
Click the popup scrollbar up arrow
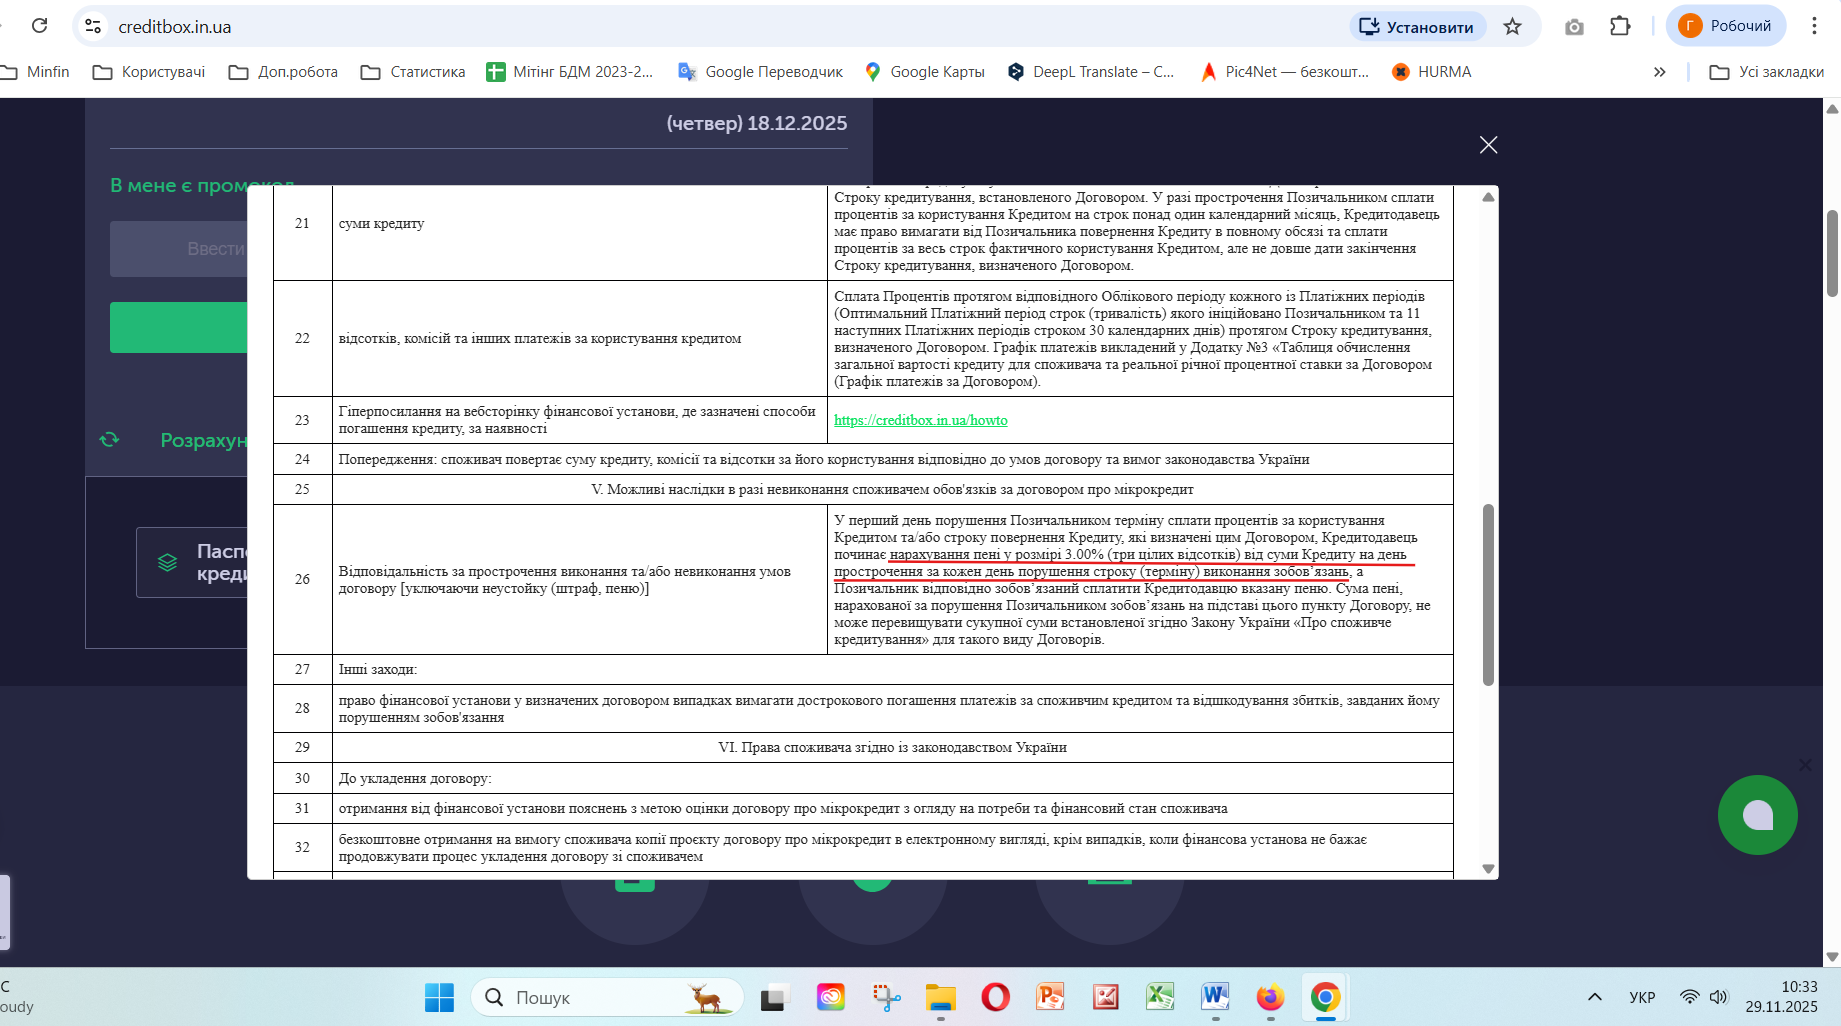1488,197
